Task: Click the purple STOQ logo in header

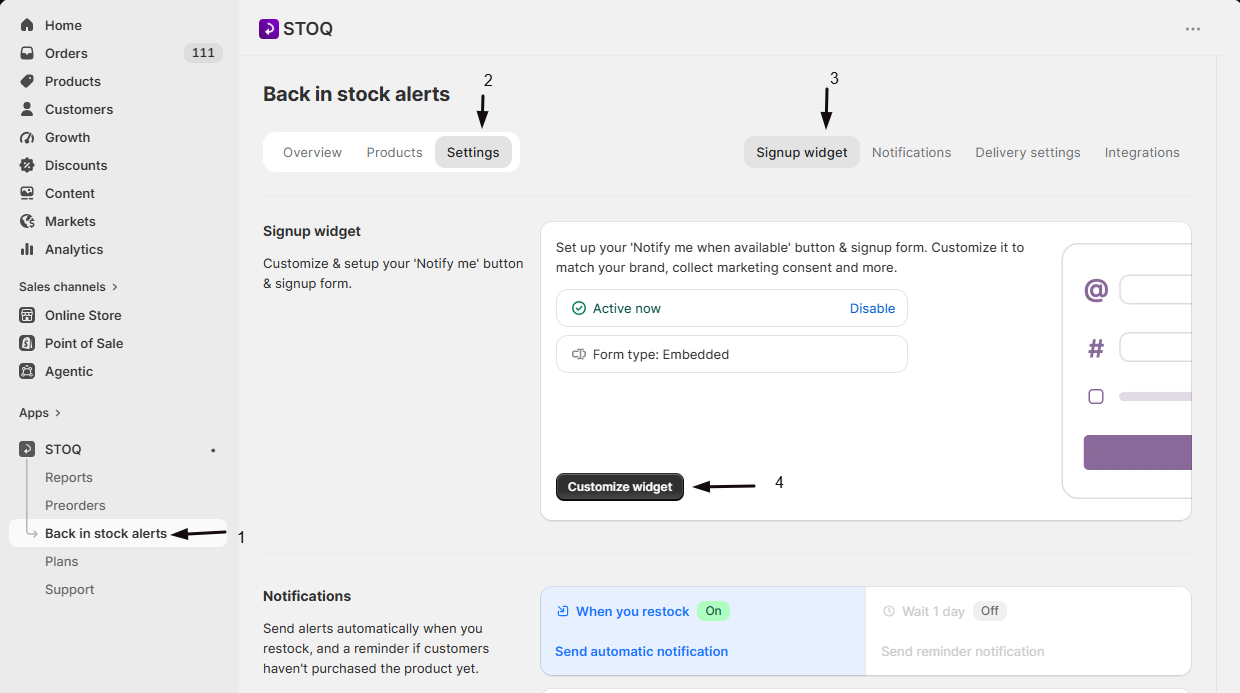Action: point(269,29)
